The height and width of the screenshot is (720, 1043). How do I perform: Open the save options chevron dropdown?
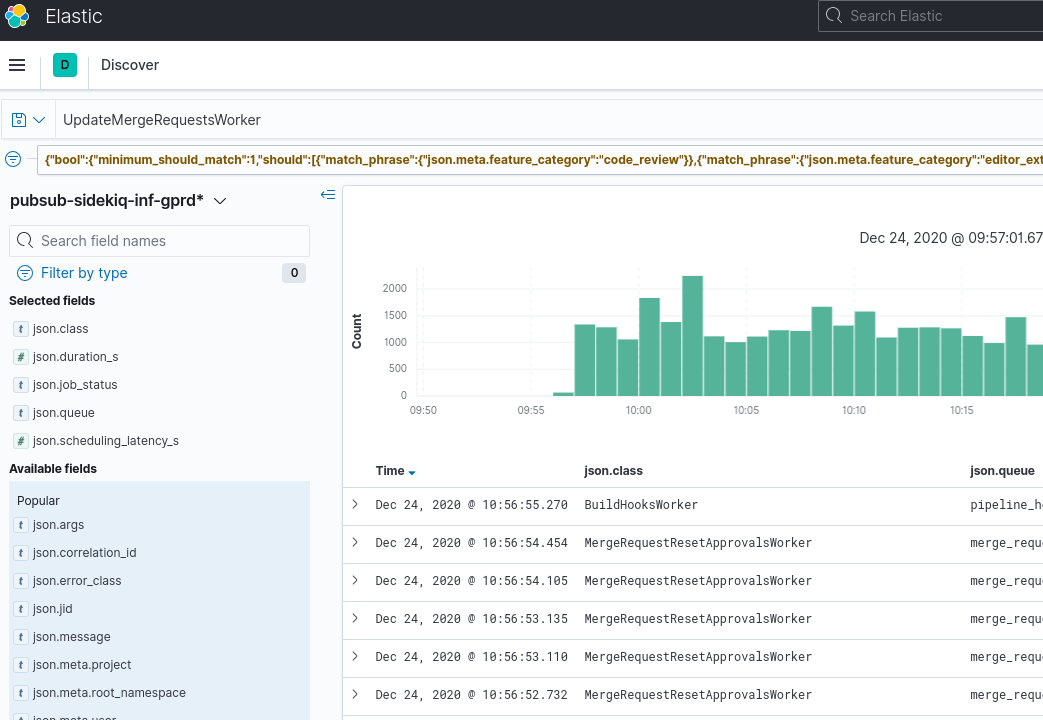click(x=39, y=118)
